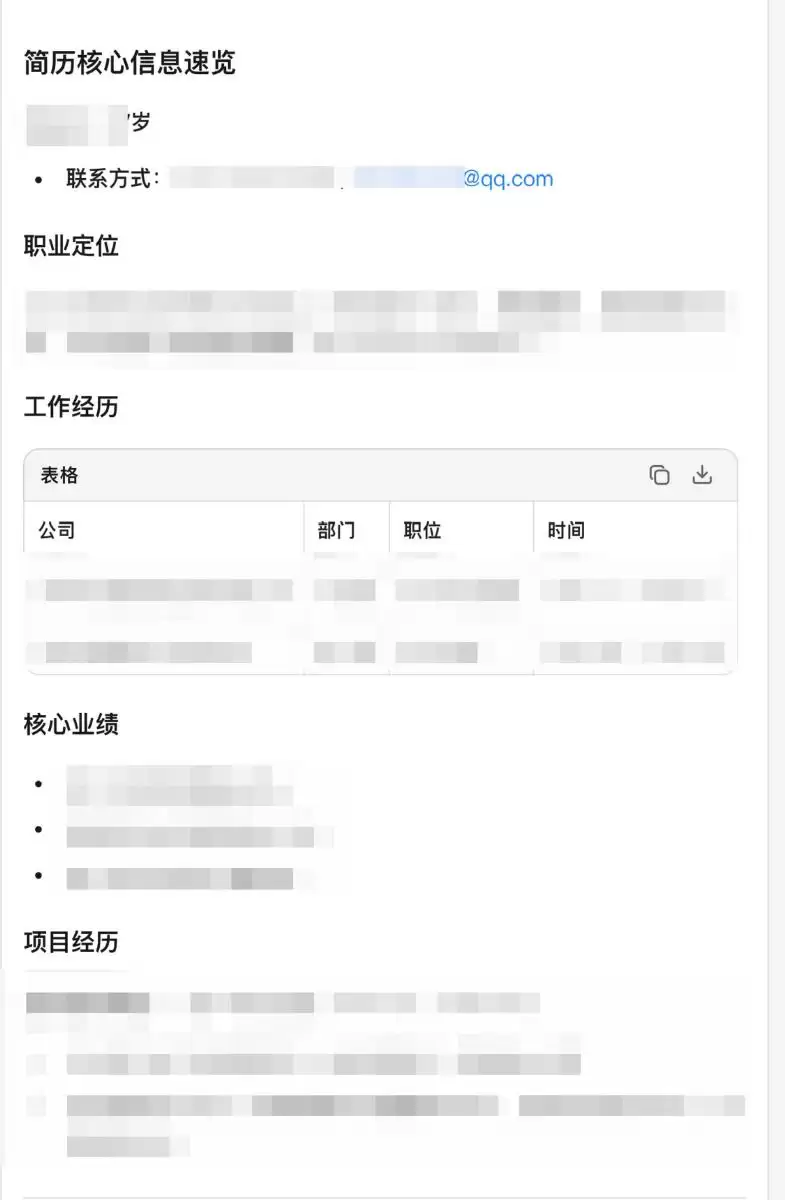This screenshot has height=1200, width=785.
Task: Select the 公司 column header
Action: (x=56, y=530)
